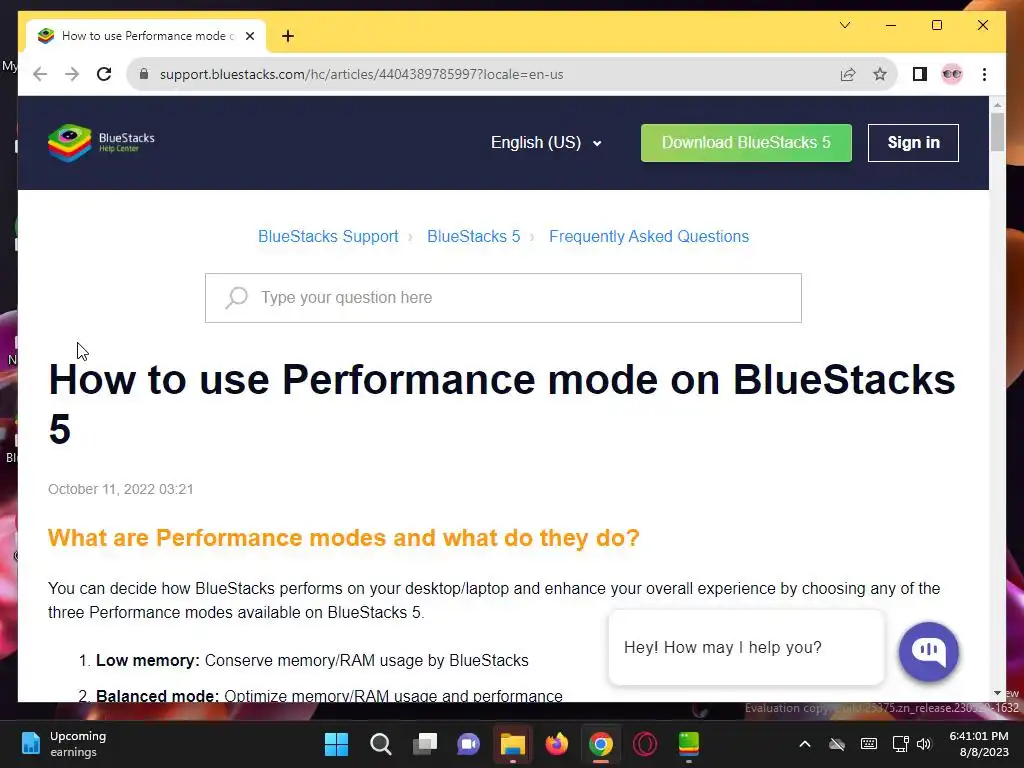Click the Low memory list item text
Image resolution: width=1024 pixels, height=768 pixels.
click(312, 660)
